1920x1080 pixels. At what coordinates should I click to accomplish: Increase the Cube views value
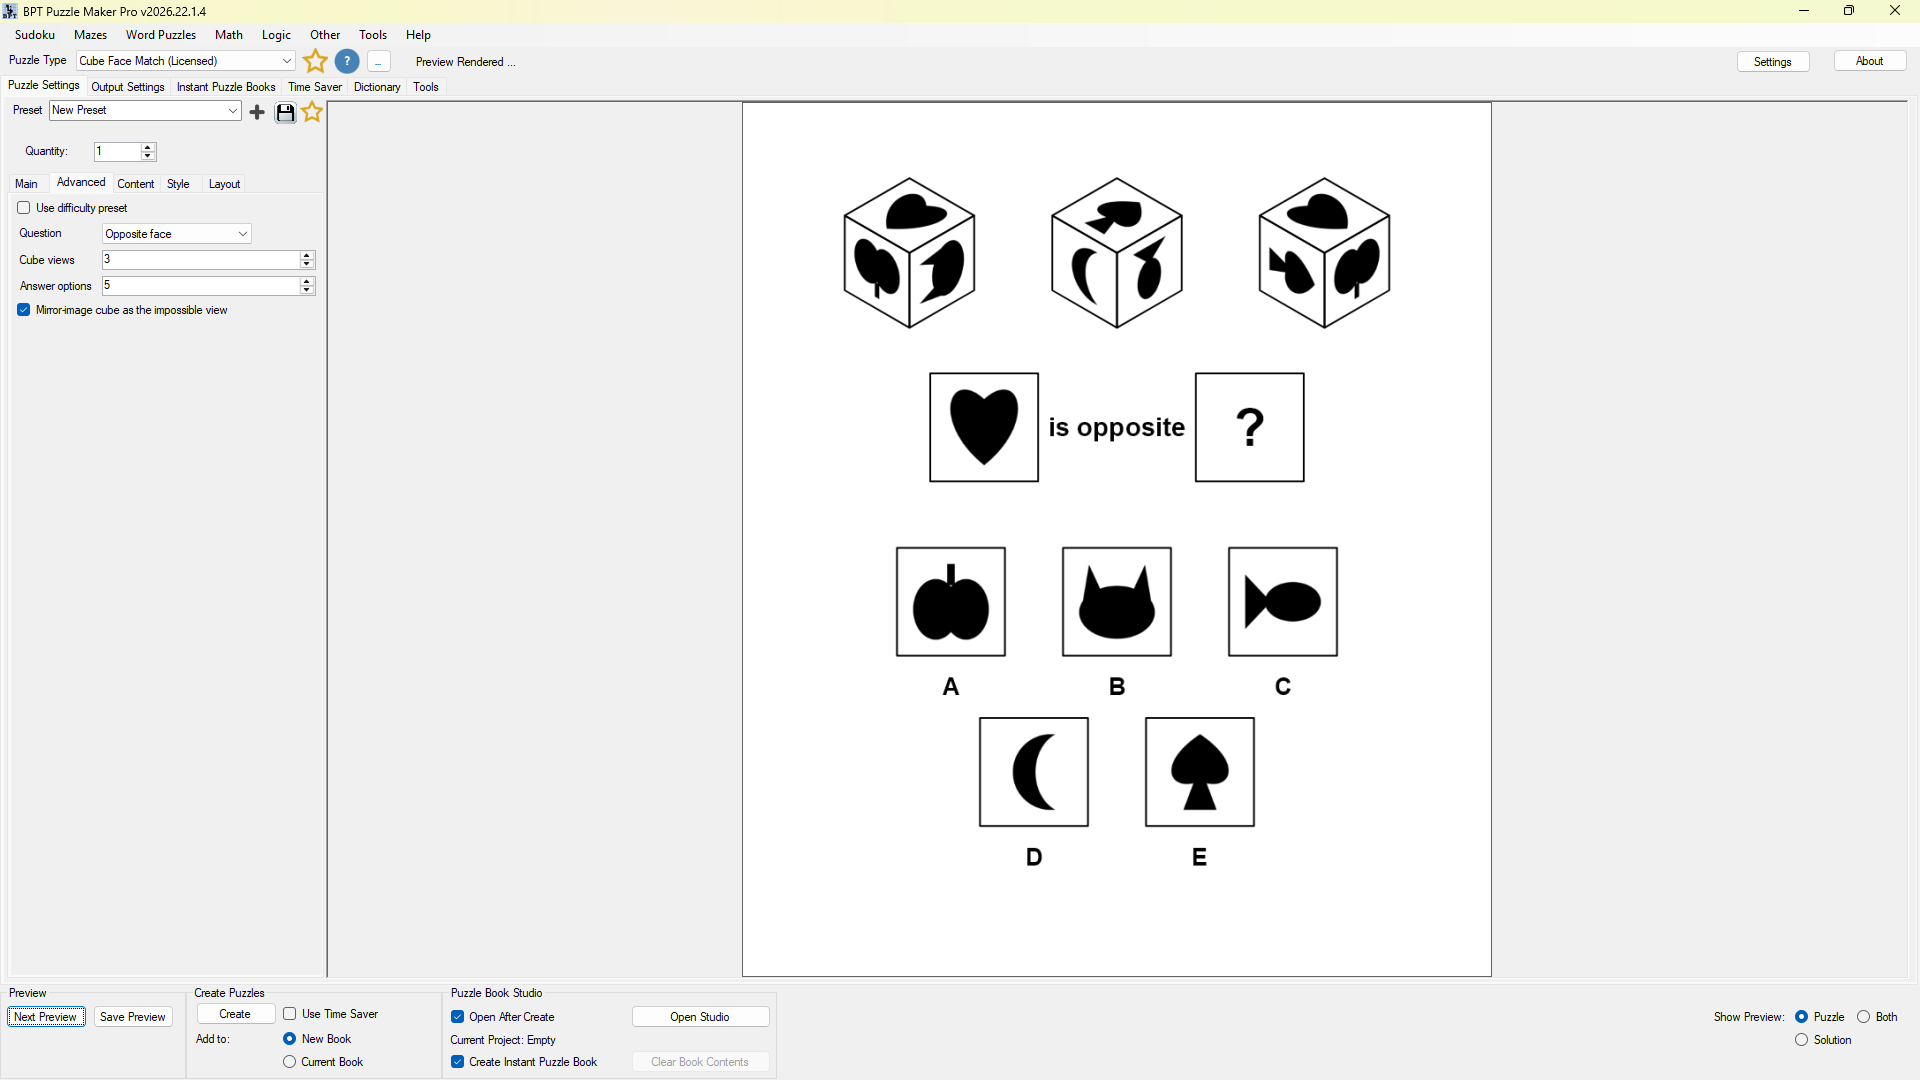(x=307, y=256)
